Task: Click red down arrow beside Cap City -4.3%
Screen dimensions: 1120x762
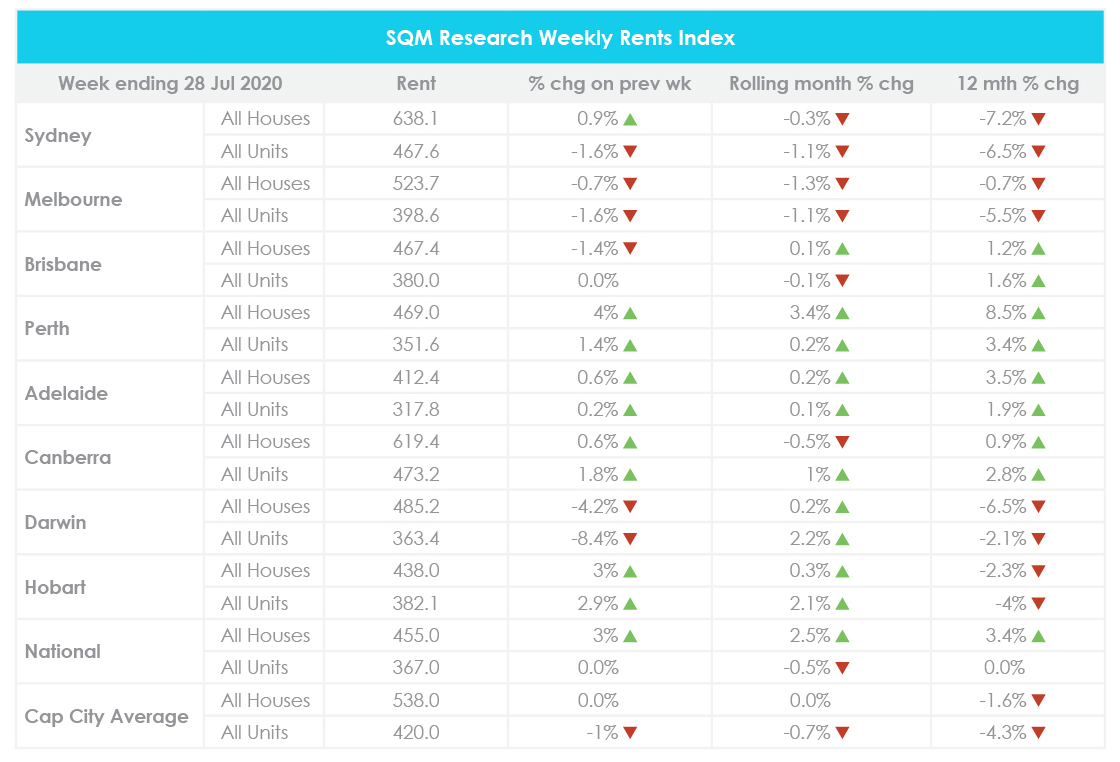Action: tap(1039, 733)
